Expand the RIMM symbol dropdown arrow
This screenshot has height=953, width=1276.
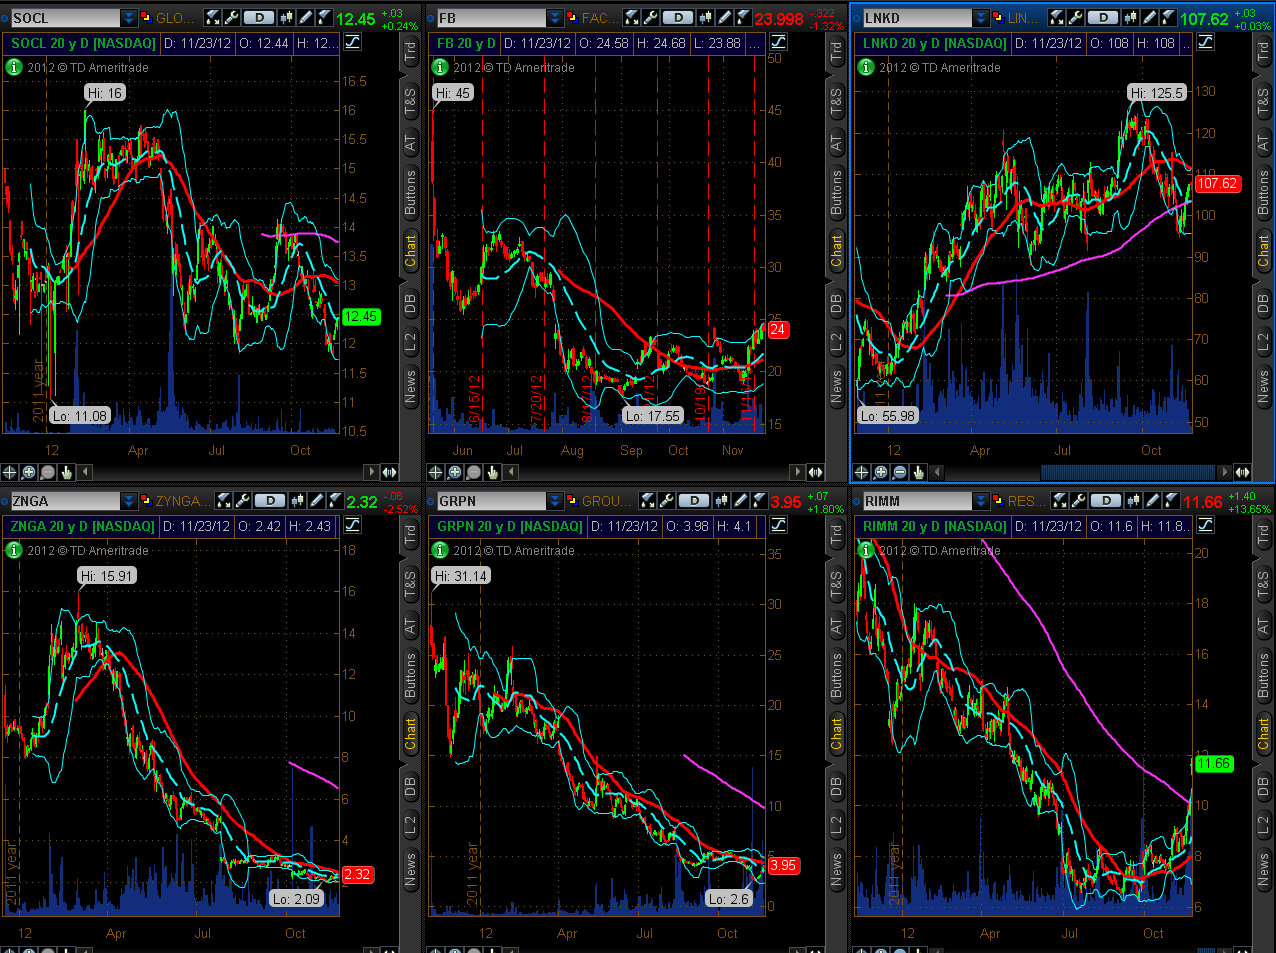pos(981,501)
